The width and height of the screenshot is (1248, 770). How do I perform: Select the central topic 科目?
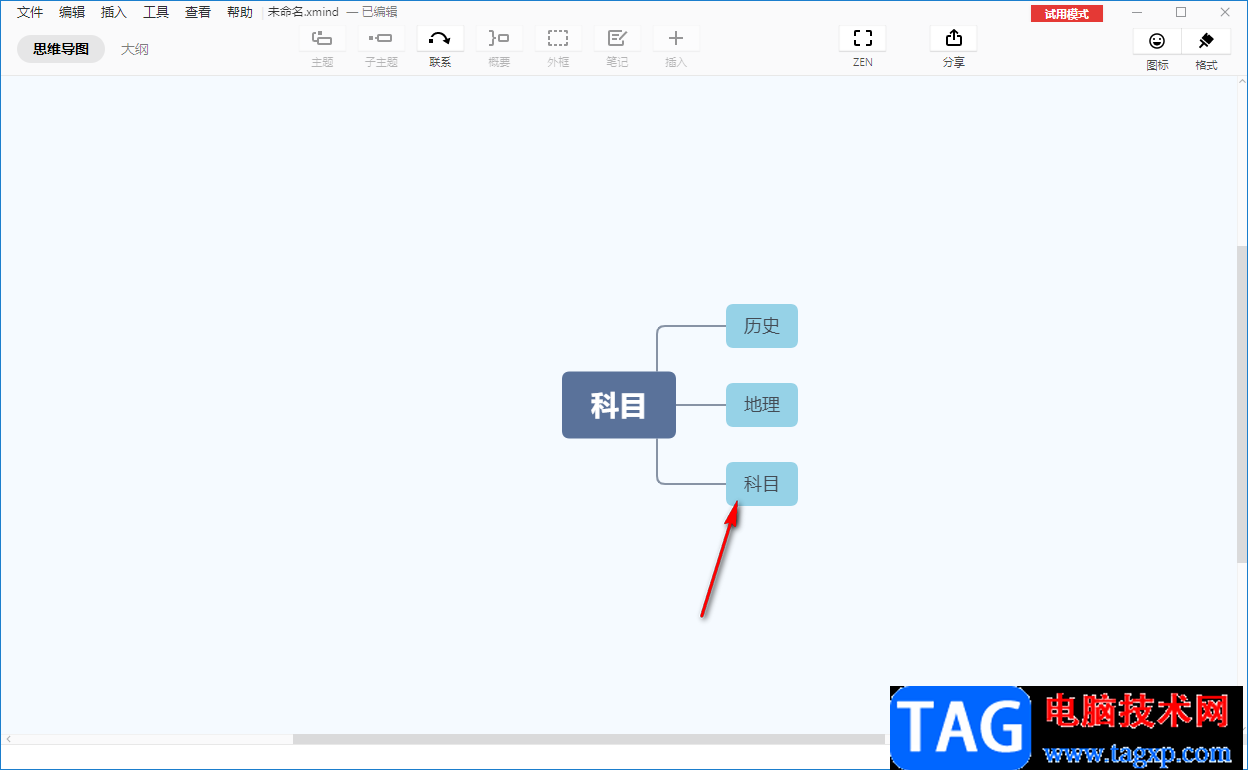tap(619, 405)
